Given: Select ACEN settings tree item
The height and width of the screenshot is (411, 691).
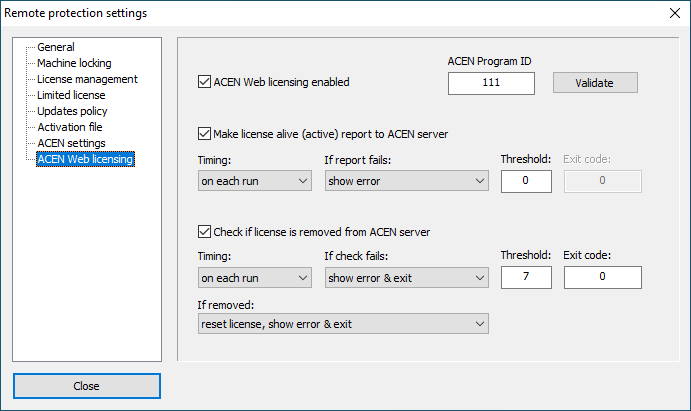Looking at the screenshot, I should [71, 143].
